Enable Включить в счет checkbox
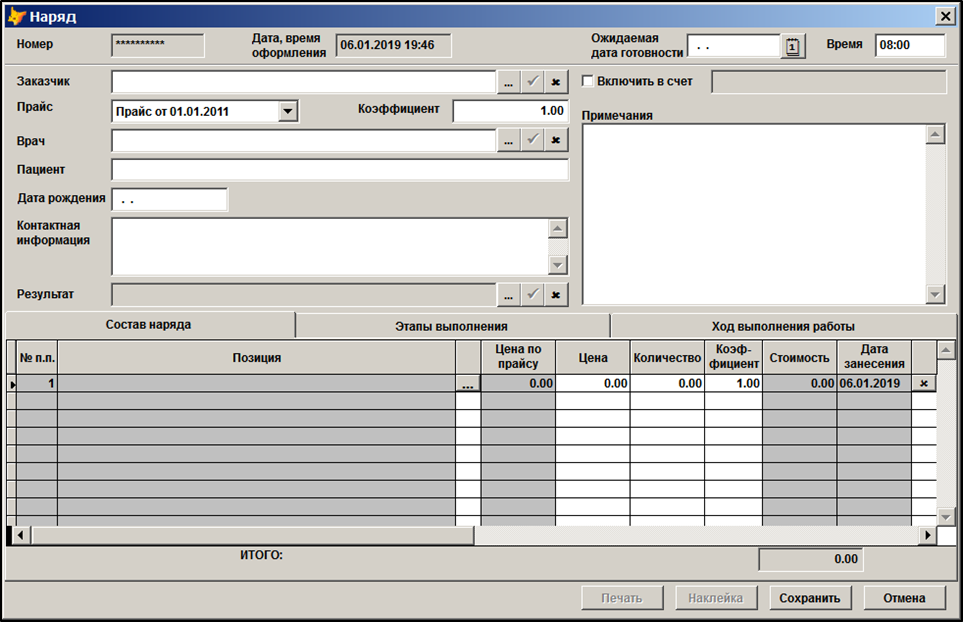Image resolution: width=963 pixels, height=622 pixels. click(x=589, y=81)
